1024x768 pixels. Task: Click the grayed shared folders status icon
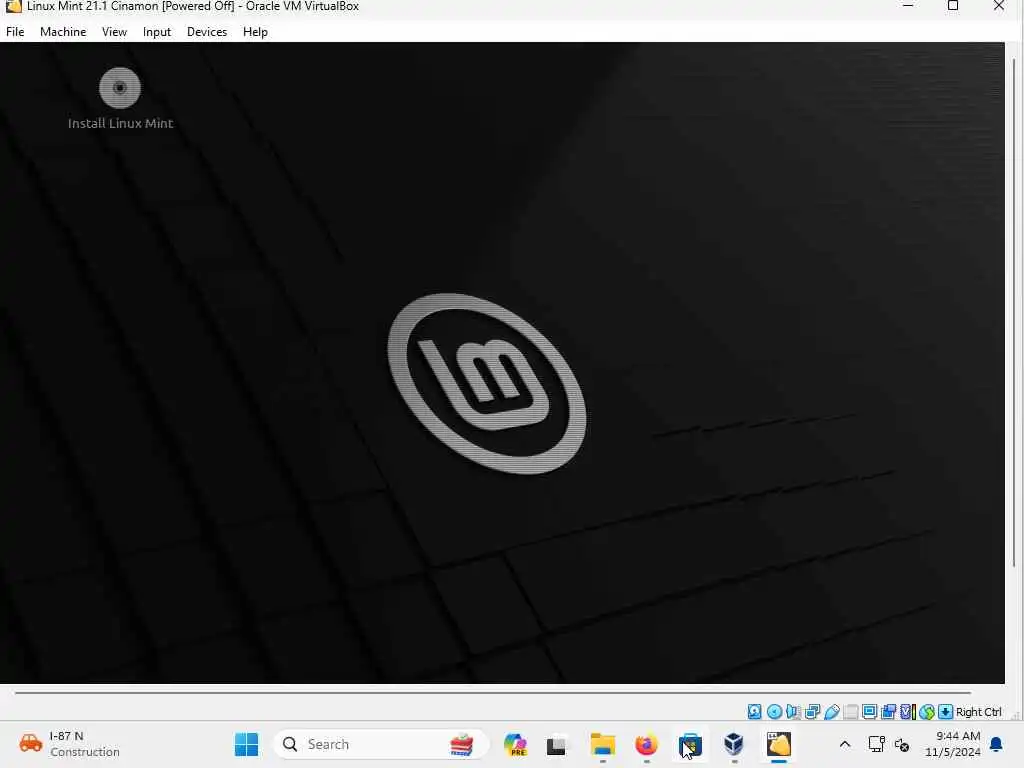coord(850,712)
